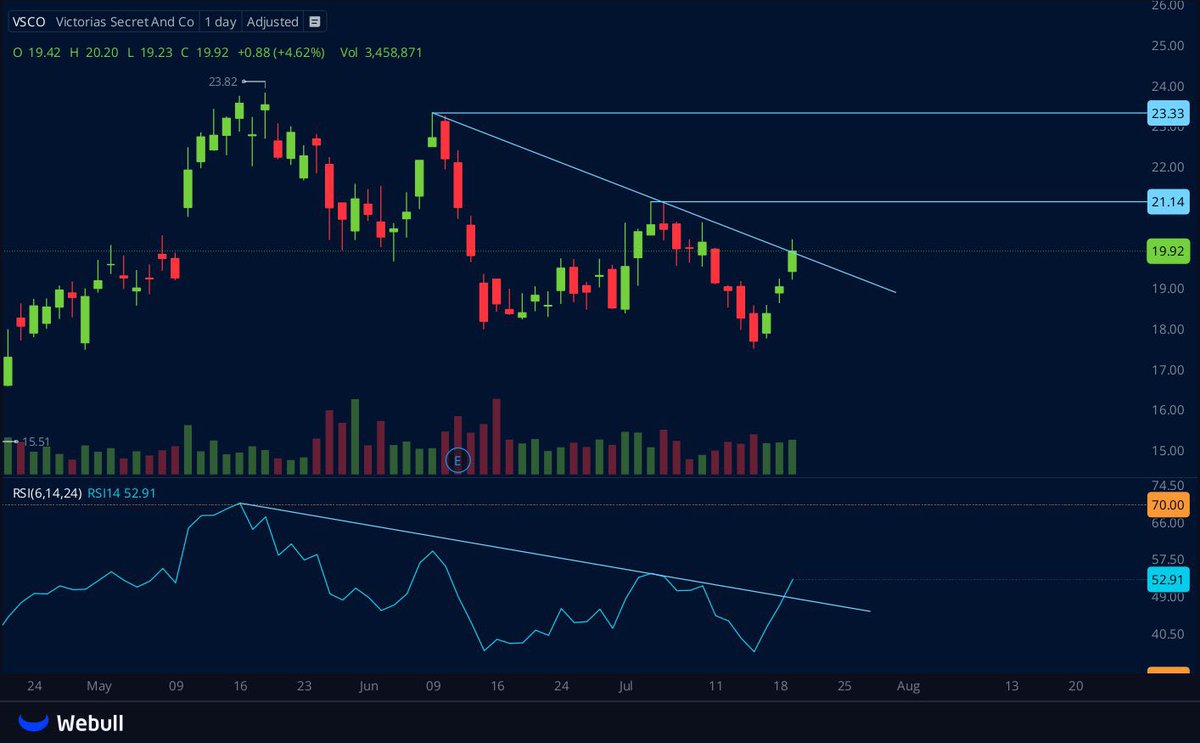Click the Jun label on date axis

370,687
